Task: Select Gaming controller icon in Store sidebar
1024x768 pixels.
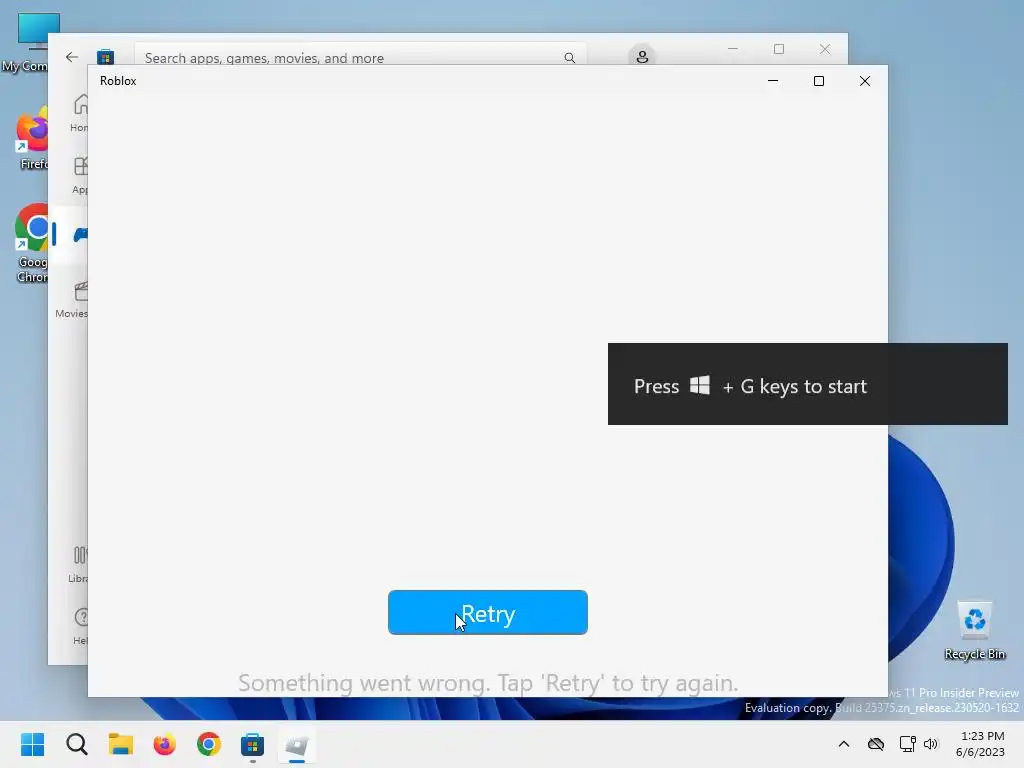Action: pos(80,234)
